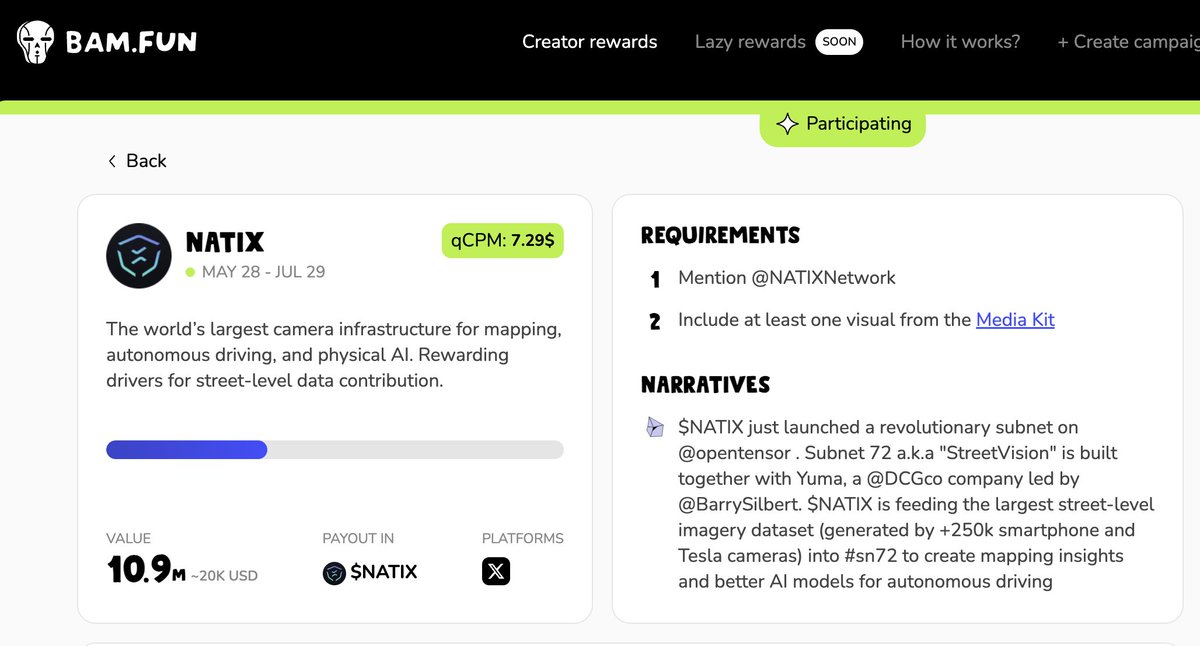Go back using the Back link
The width and height of the screenshot is (1200, 646).
click(x=137, y=161)
